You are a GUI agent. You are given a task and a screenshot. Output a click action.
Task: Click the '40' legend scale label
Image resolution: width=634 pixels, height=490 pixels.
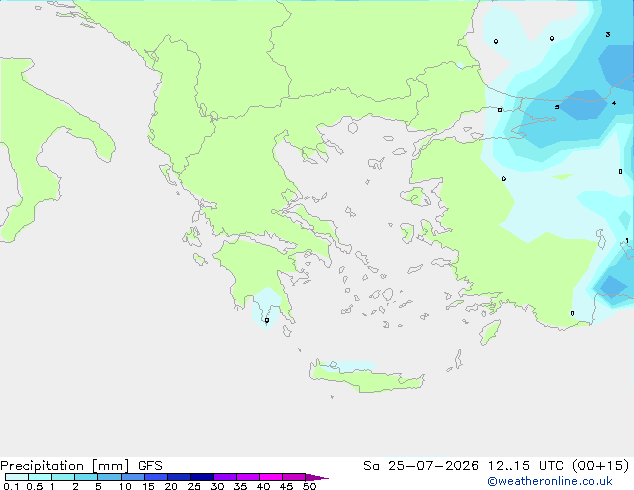pyautogui.click(x=263, y=486)
